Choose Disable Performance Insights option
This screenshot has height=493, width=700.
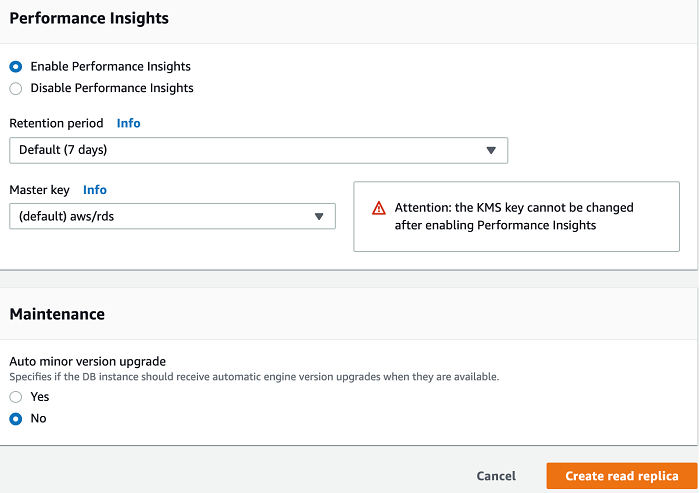point(16,88)
